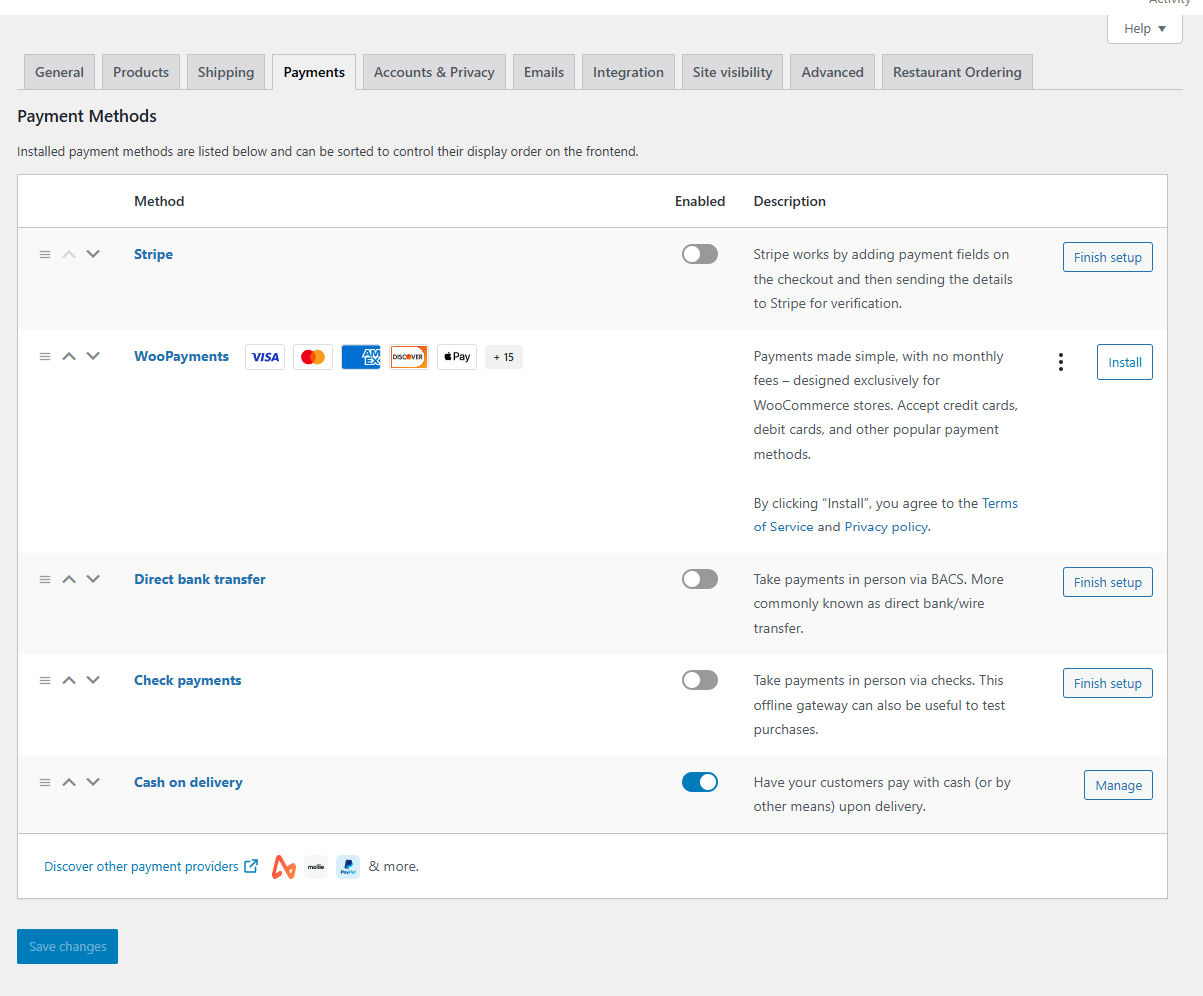Show the +15 more payment methods
This screenshot has width=1203, height=996.
(504, 357)
